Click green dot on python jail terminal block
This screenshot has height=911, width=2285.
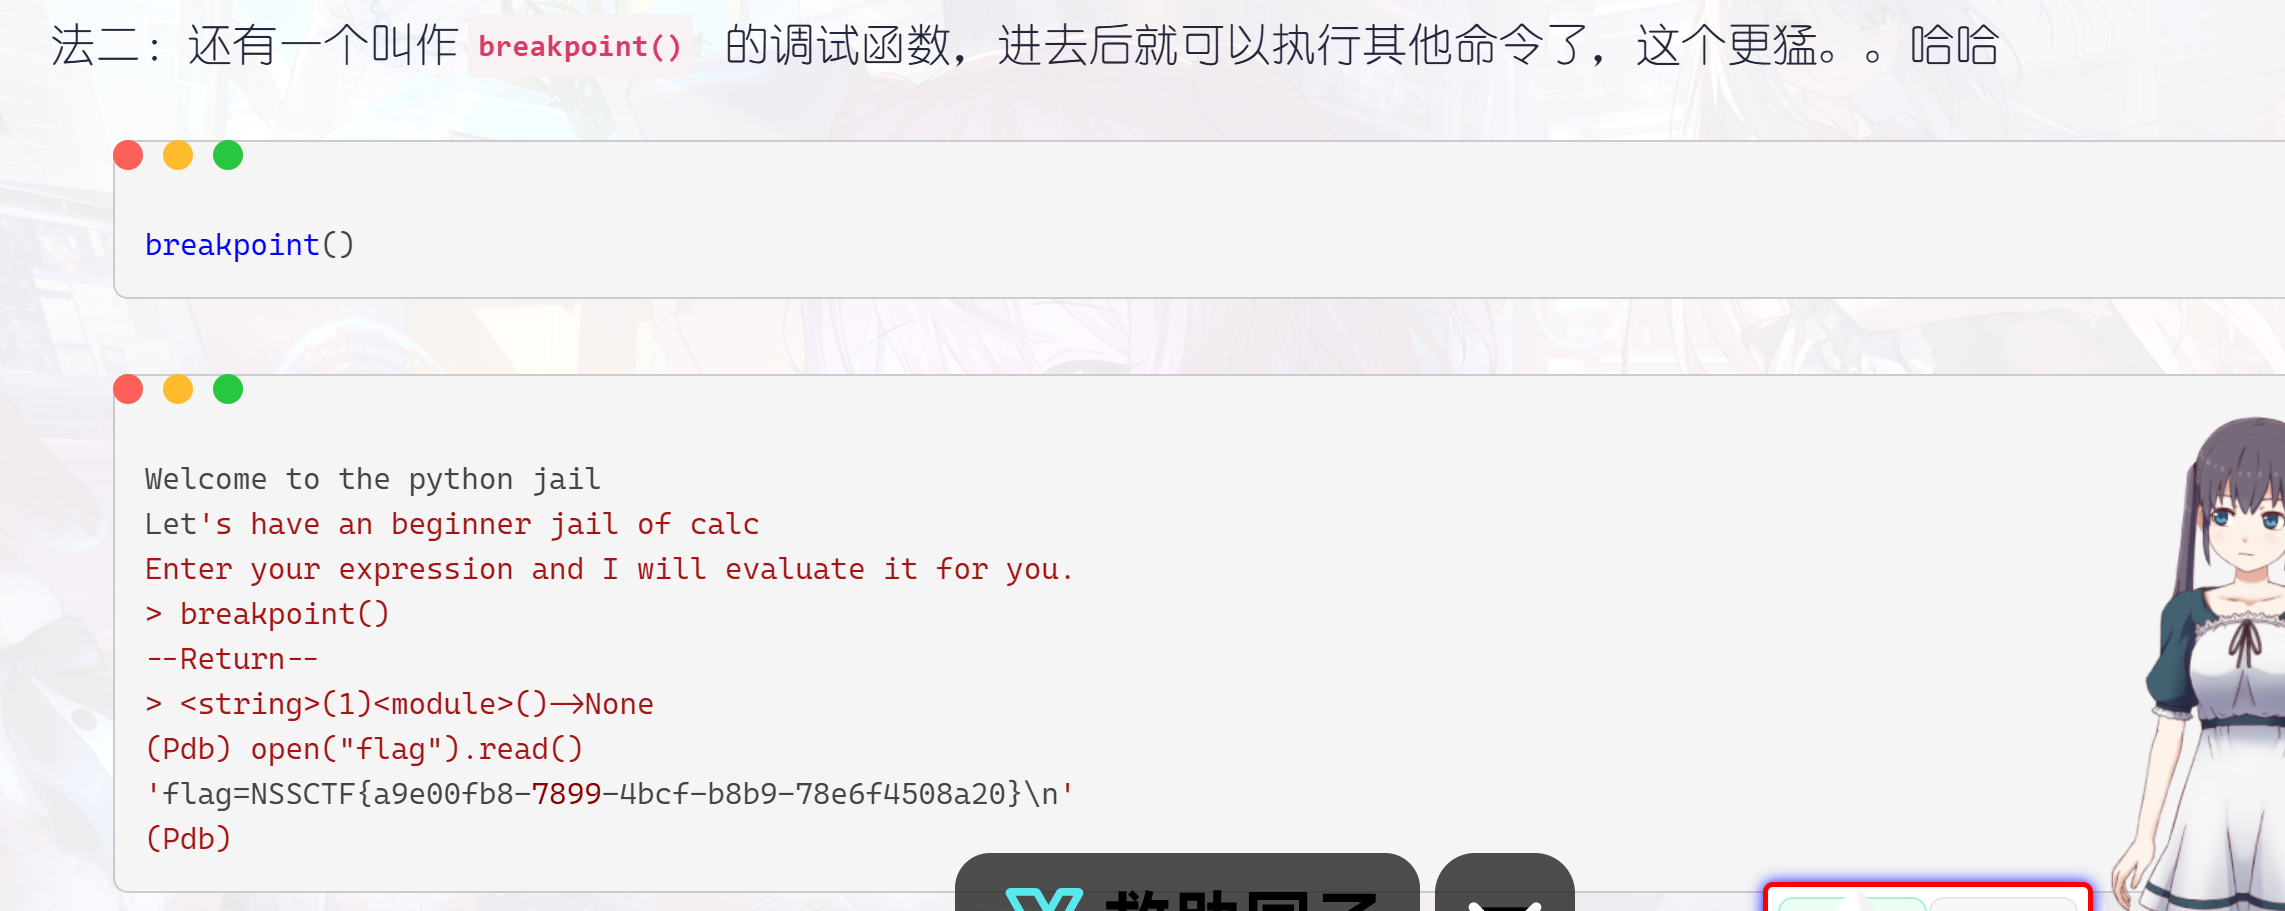pos(228,389)
